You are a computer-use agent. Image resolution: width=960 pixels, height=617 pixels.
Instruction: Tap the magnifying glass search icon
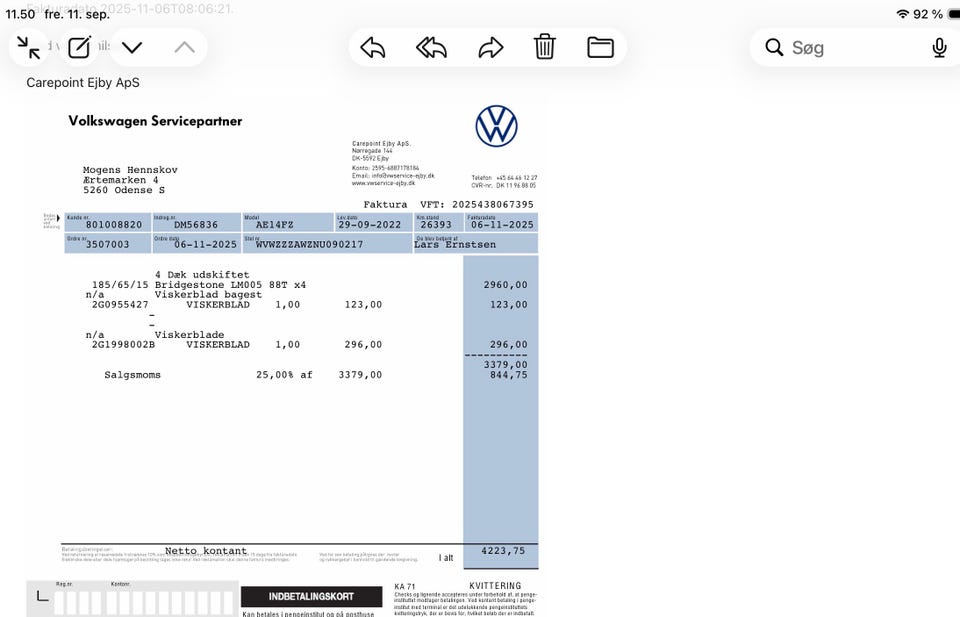(x=774, y=47)
